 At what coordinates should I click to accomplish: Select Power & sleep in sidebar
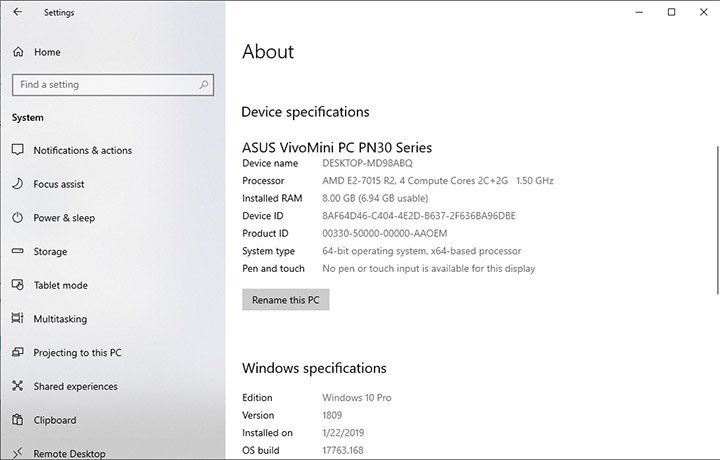coord(64,218)
